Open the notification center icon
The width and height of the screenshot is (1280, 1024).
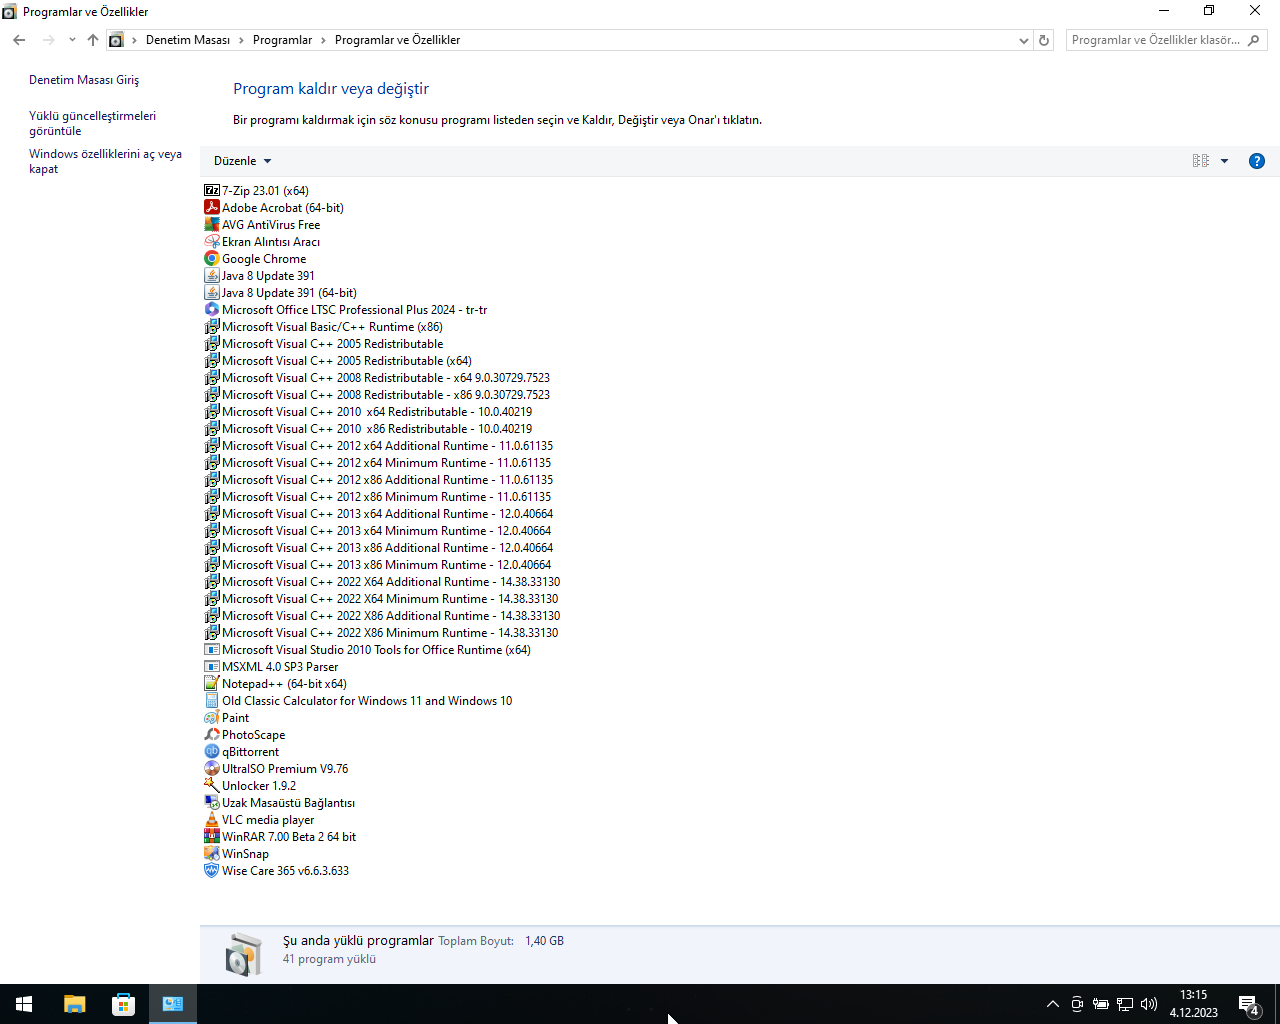1248,1004
